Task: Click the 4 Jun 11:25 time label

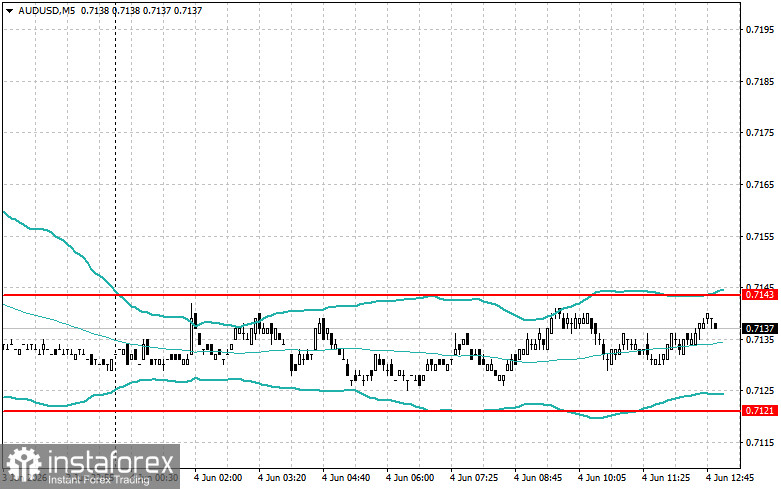Action: tap(666, 478)
